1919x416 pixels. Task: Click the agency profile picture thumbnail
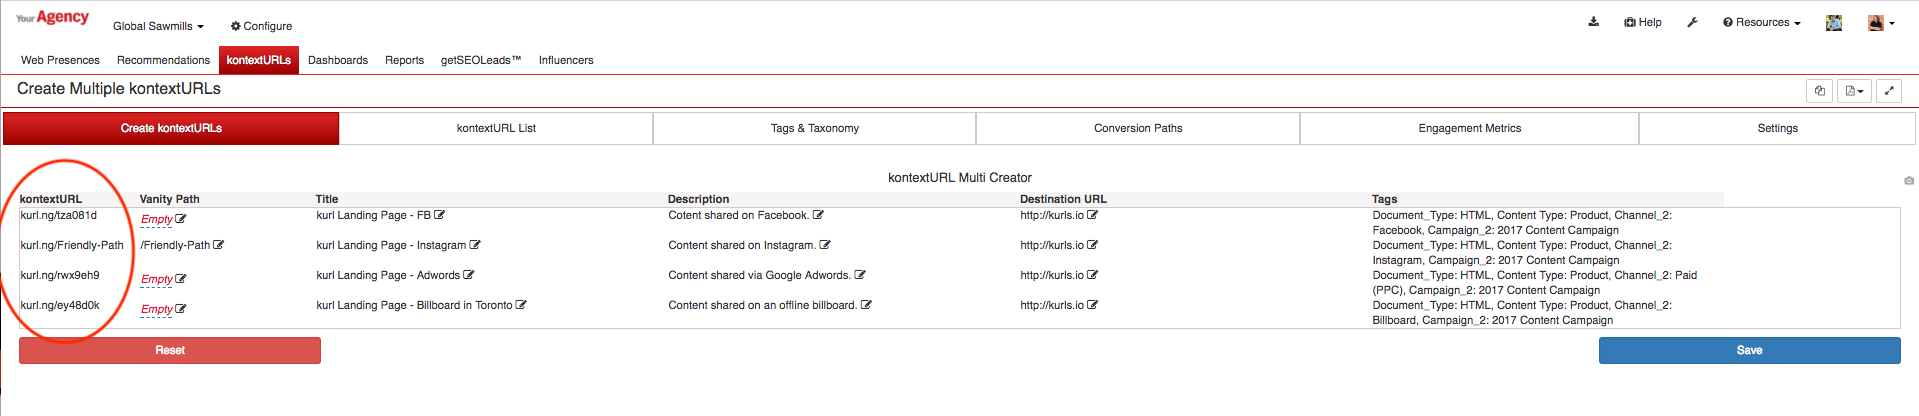pos(1834,23)
